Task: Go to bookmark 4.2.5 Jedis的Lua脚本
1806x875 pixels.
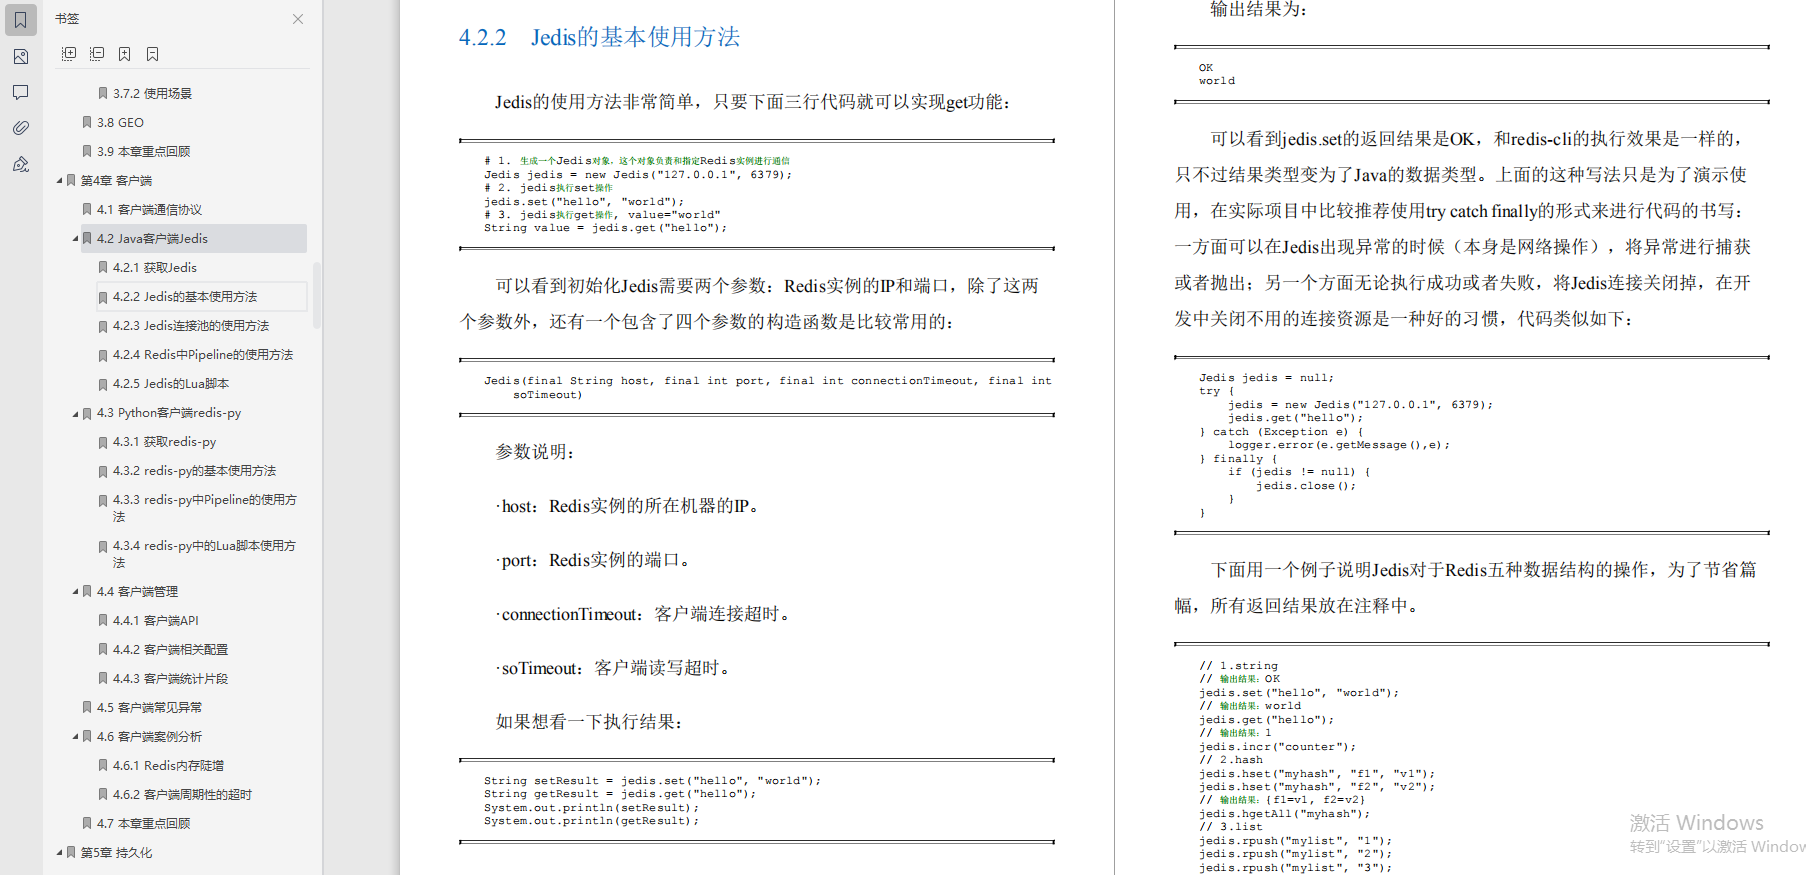Action: [x=171, y=384]
